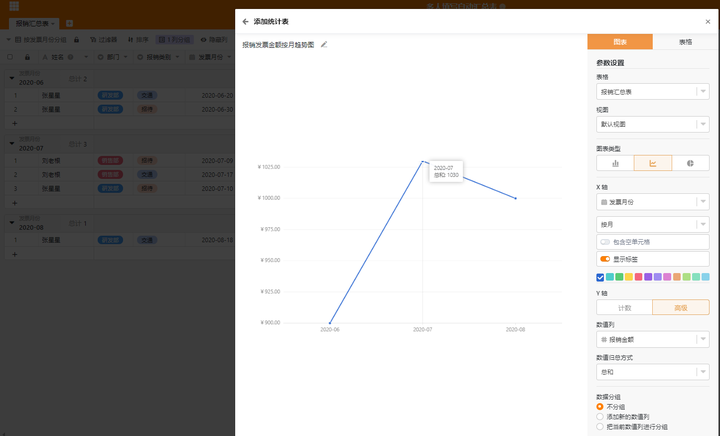This screenshot has height=436, width=720.
Task: Edit chart title with the pencil icon
Action: tap(324, 45)
